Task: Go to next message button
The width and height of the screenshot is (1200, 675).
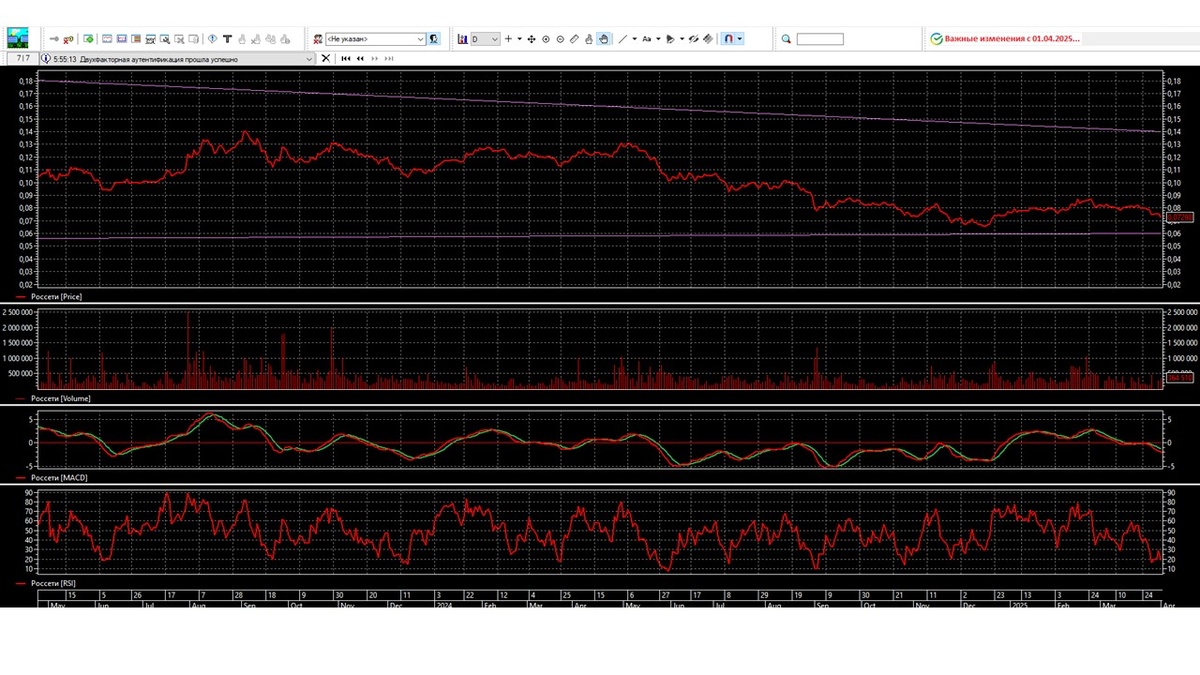Action: (375, 59)
